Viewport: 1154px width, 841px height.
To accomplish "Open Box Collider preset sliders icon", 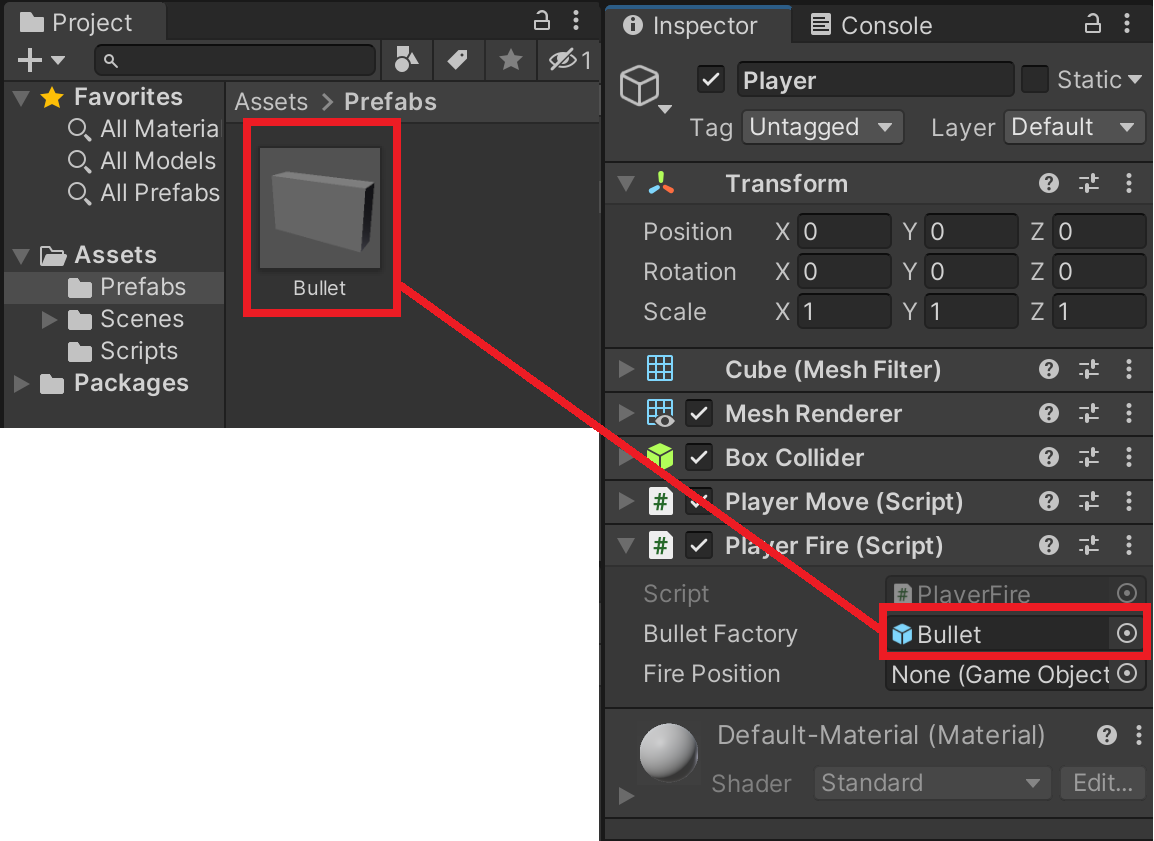I will point(1089,457).
